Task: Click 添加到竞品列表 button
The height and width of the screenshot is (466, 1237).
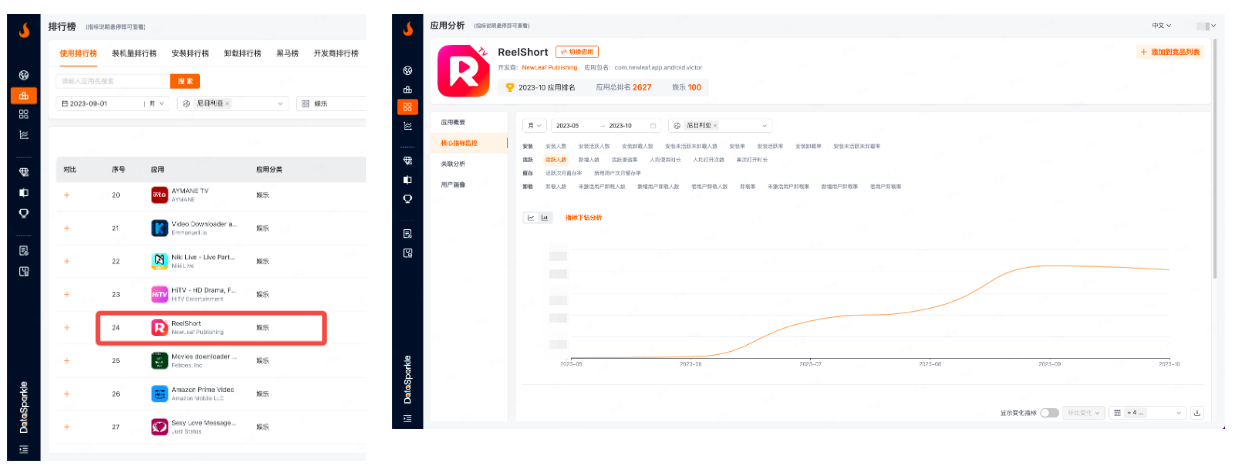Action: pyautogui.click(x=1170, y=52)
